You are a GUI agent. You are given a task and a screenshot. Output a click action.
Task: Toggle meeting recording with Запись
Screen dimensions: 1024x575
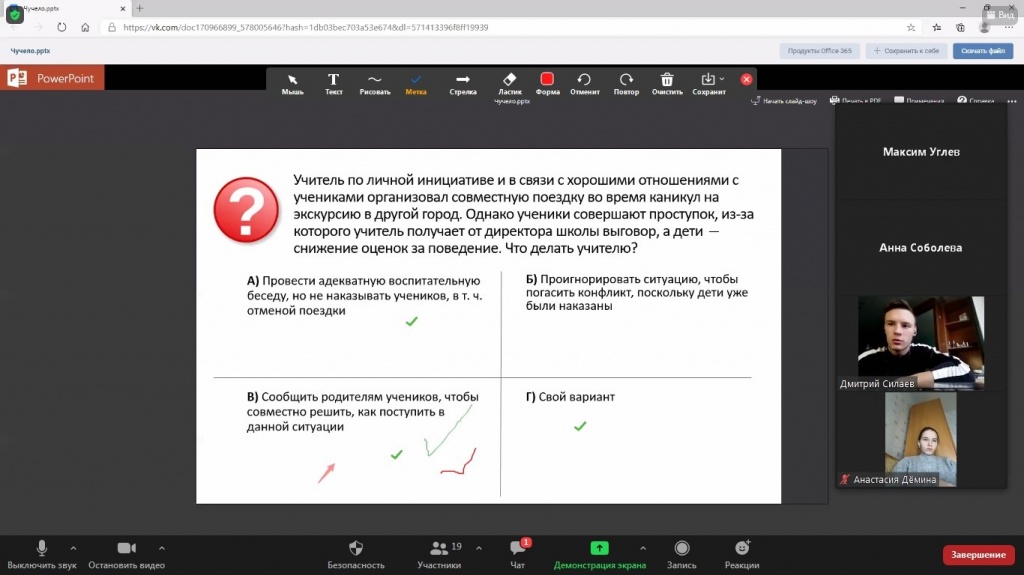coord(682,553)
